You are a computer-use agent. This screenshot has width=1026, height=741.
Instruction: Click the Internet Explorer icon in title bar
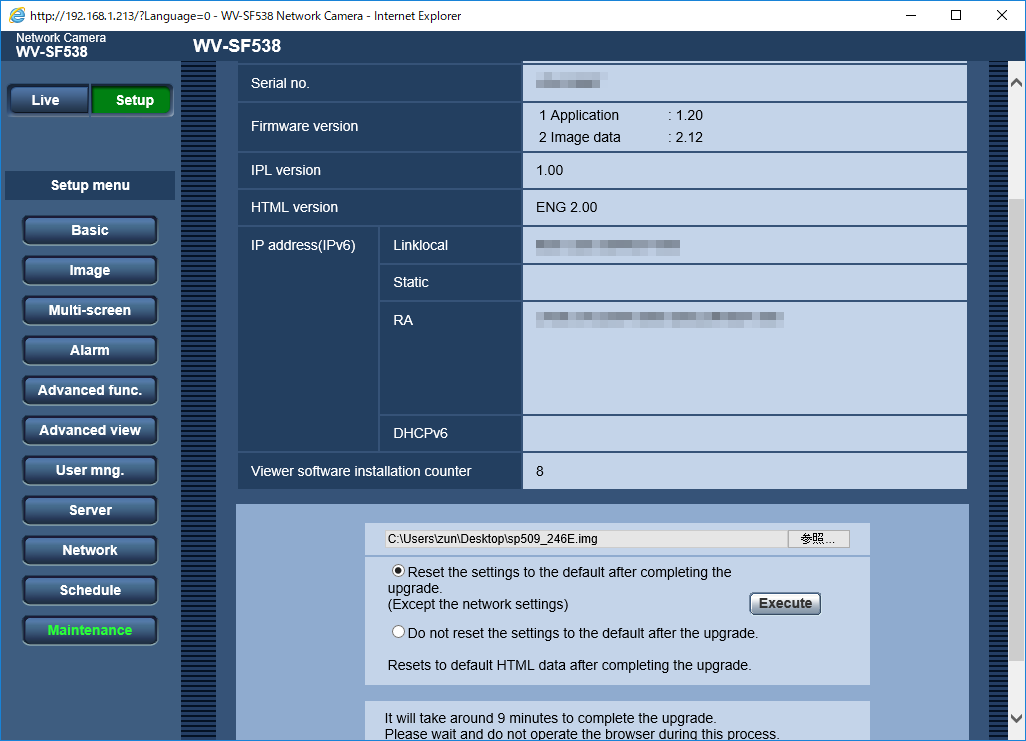pos(17,15)
